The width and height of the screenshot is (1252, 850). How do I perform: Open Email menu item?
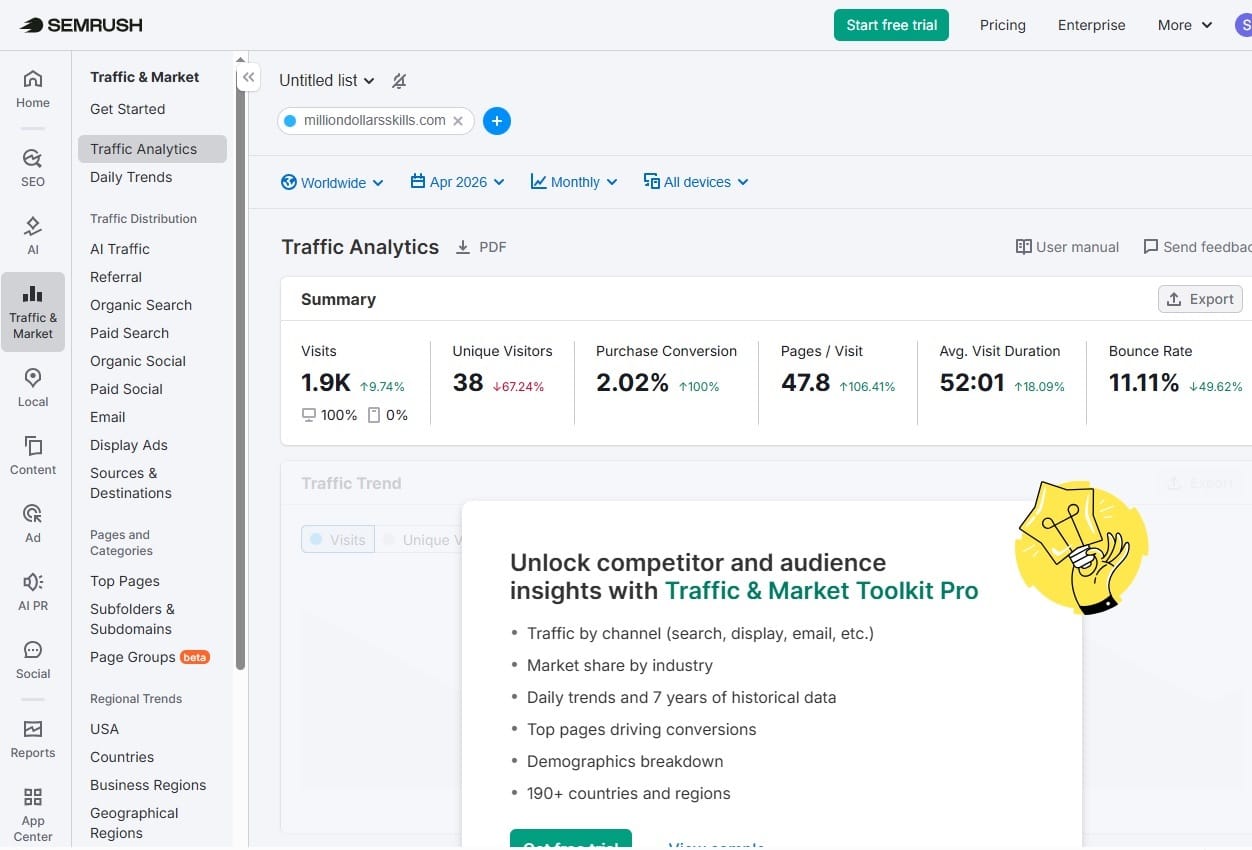(x=108, y=417)
